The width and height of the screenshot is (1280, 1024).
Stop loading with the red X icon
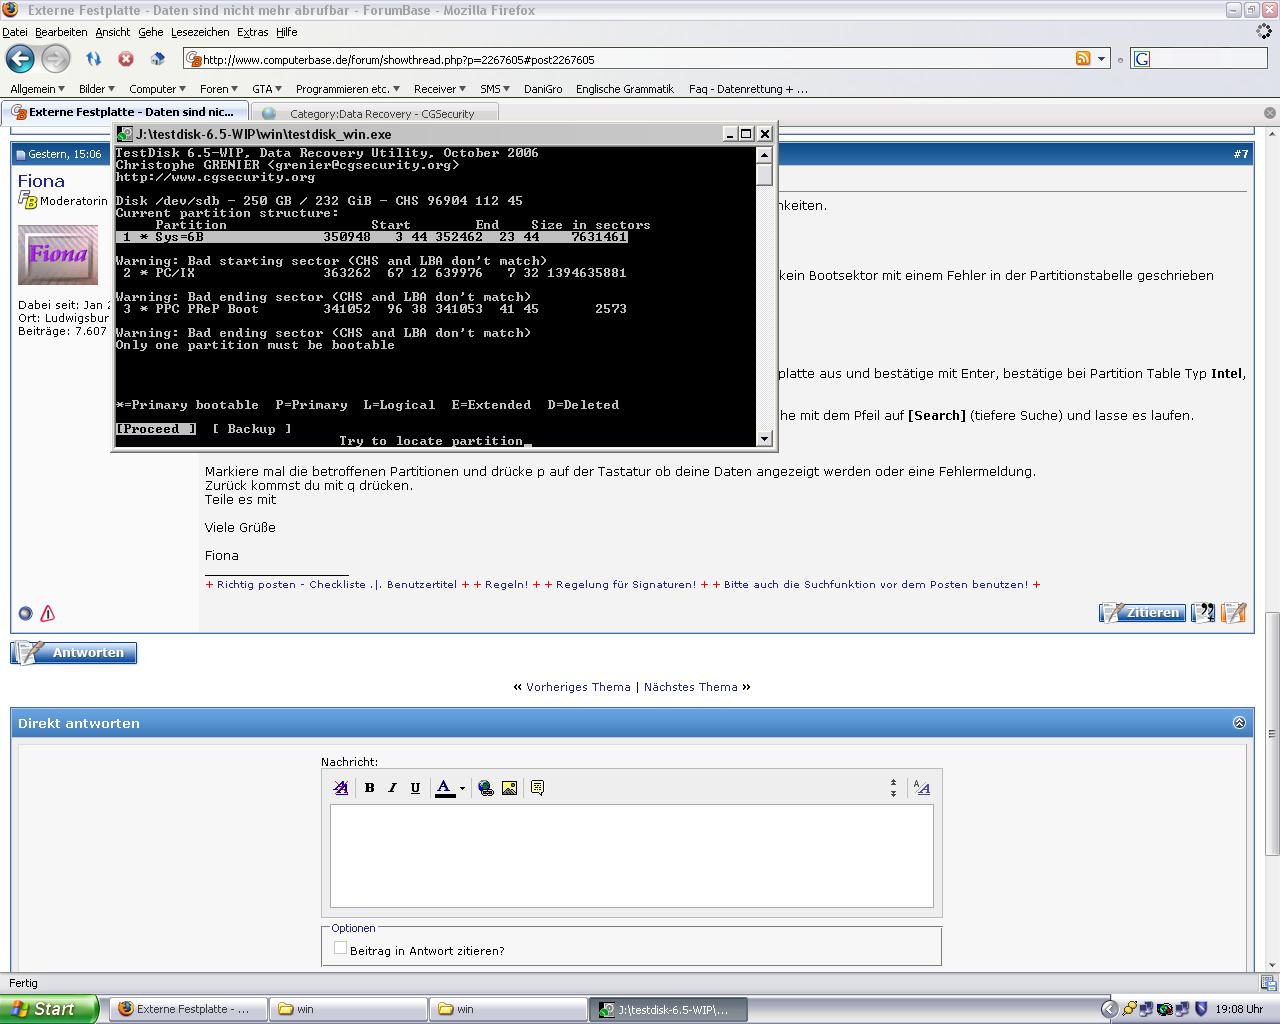point(126,59)
